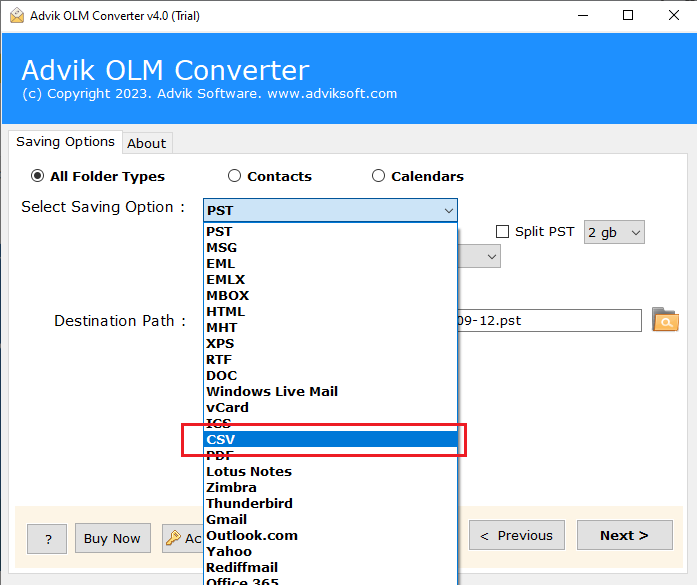Open the About tab
This screenshot has height=585, width=697.
click(147, 144)
